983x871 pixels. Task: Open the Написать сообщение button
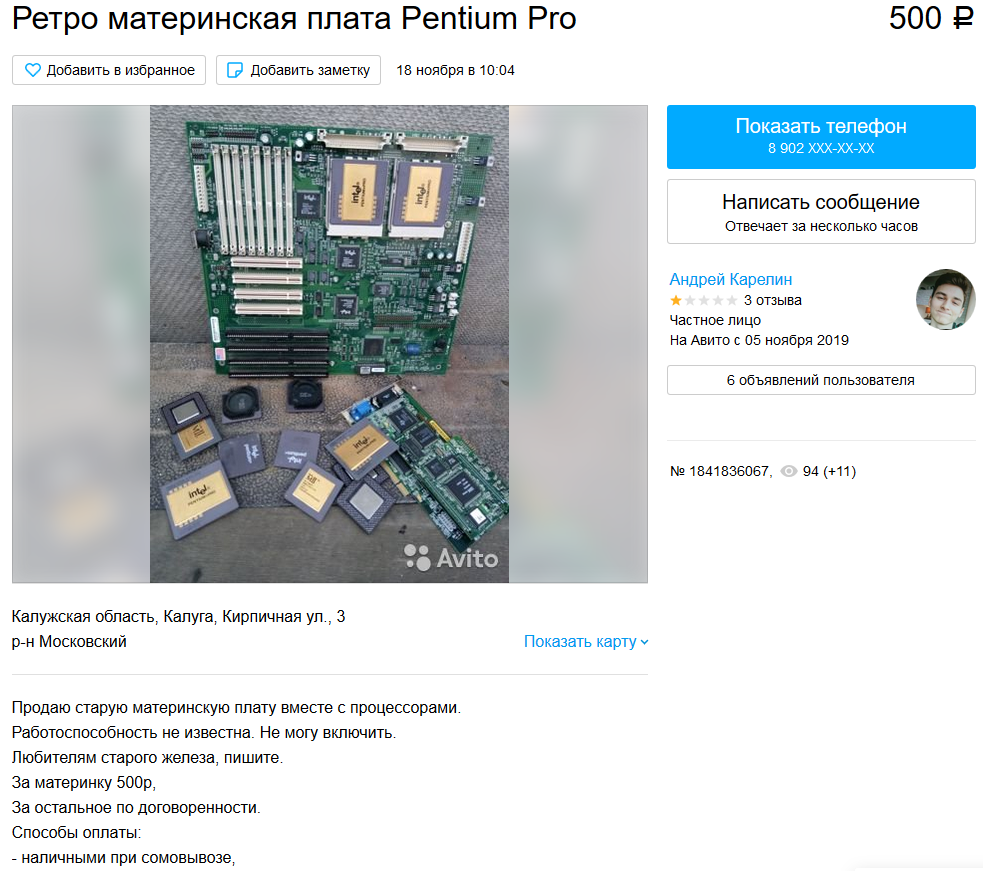(x=821, y=211)
